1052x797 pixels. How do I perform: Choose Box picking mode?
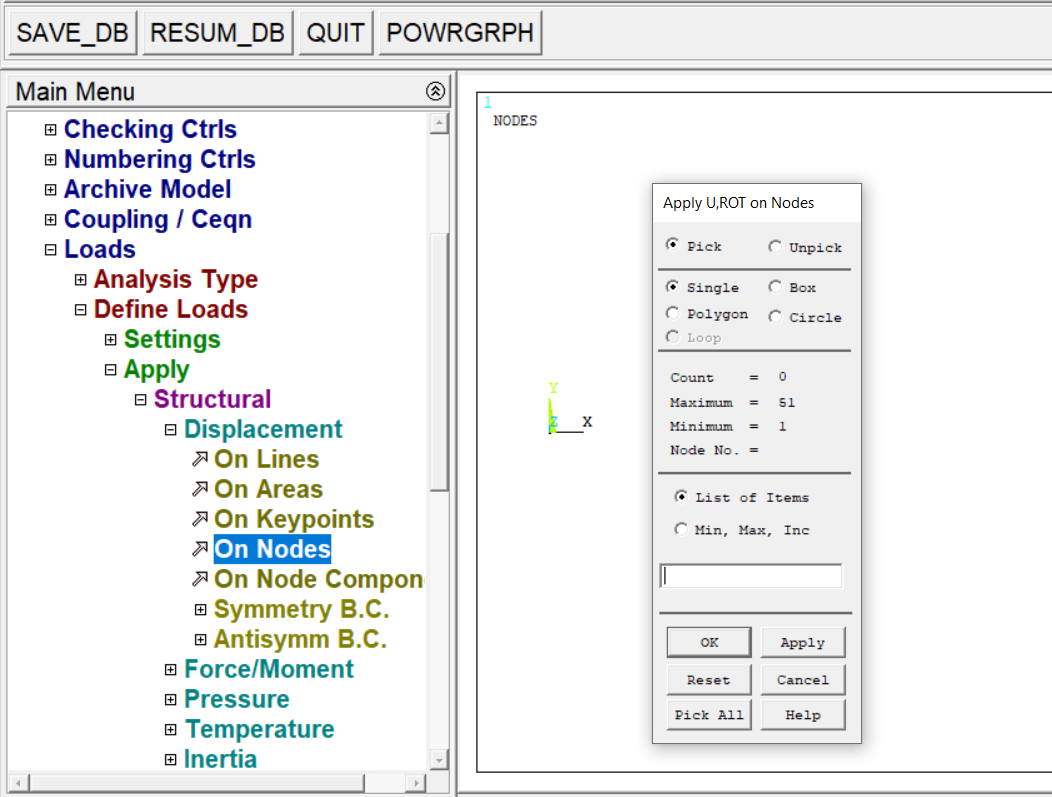775,286
